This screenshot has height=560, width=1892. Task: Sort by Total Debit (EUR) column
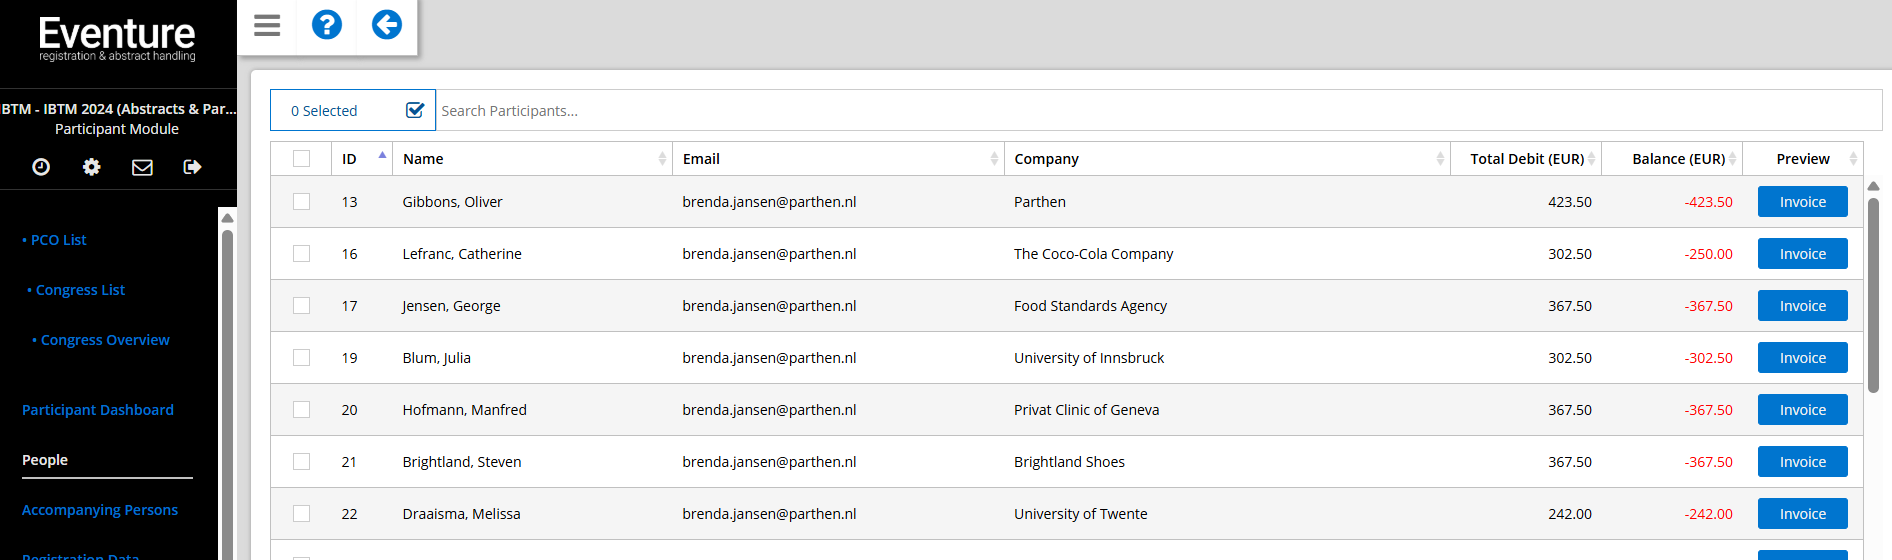1526,159
